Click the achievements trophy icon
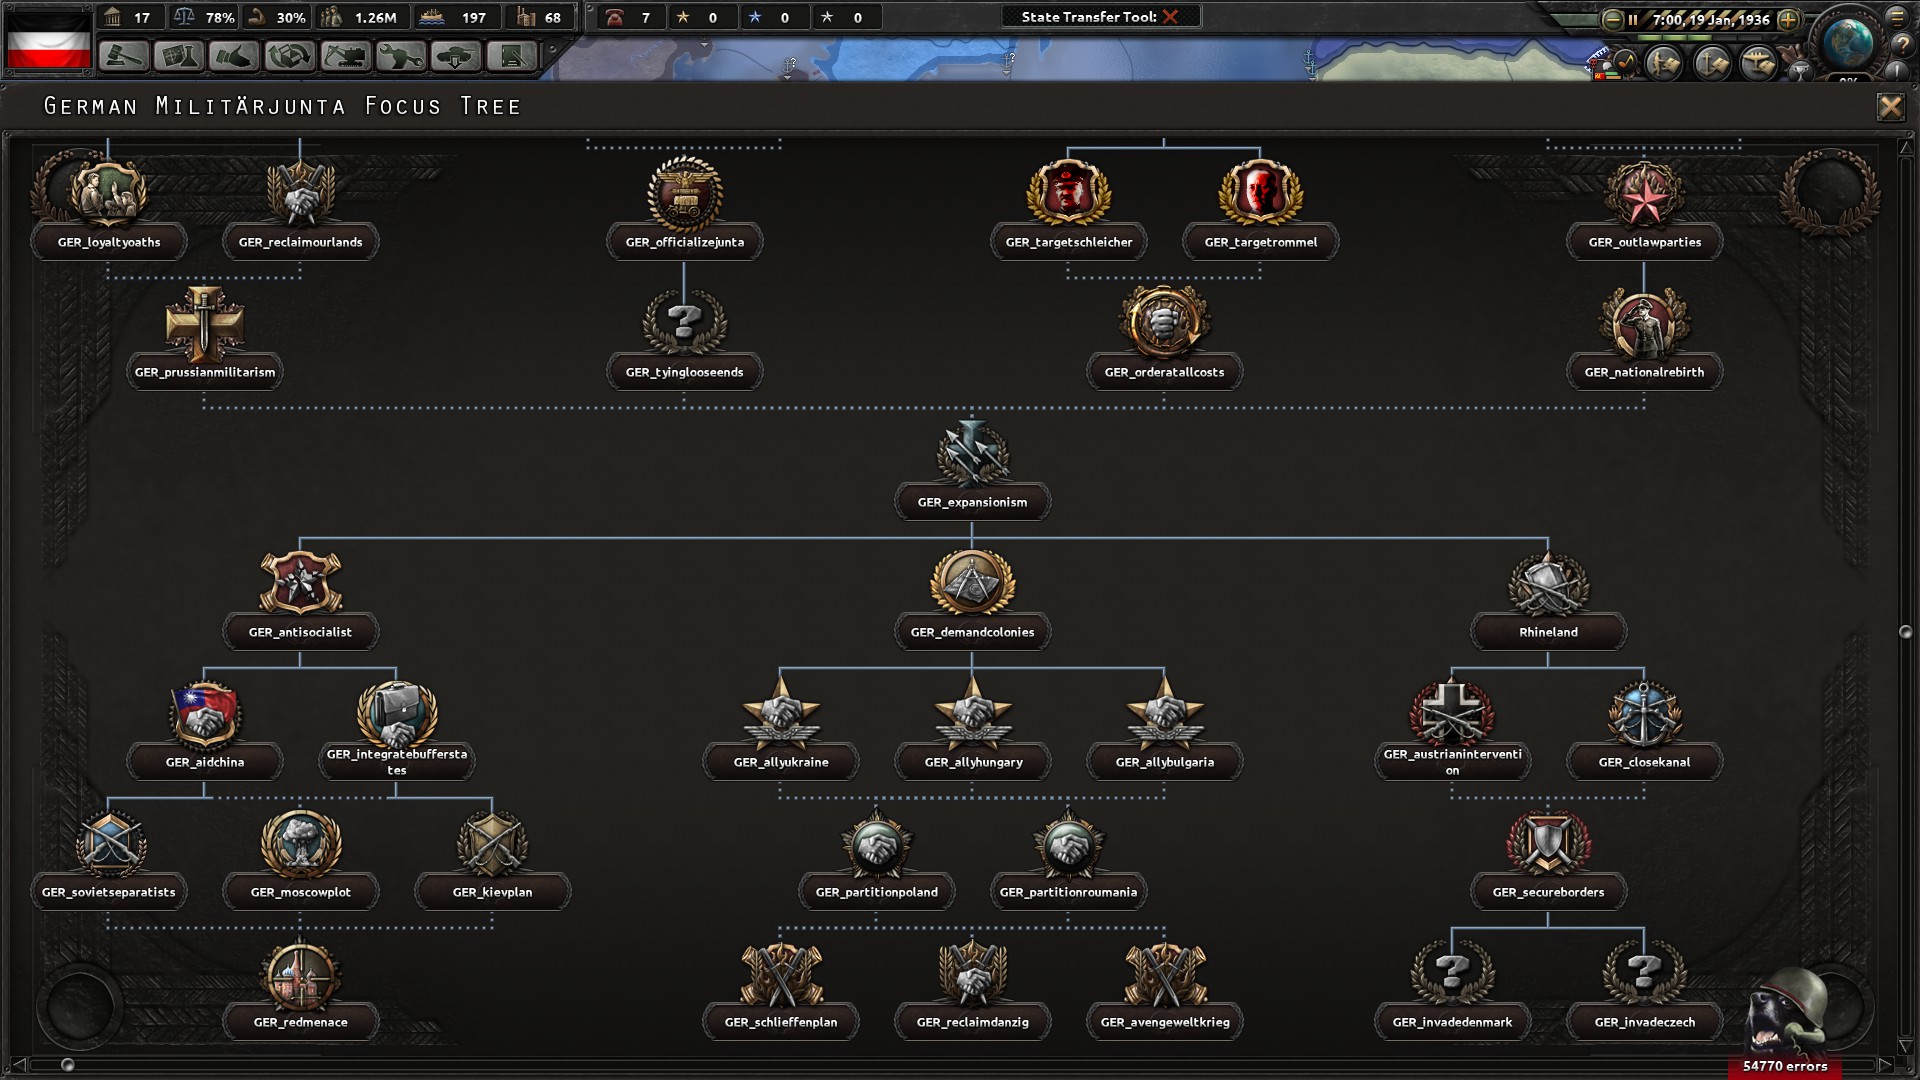 1800,70
